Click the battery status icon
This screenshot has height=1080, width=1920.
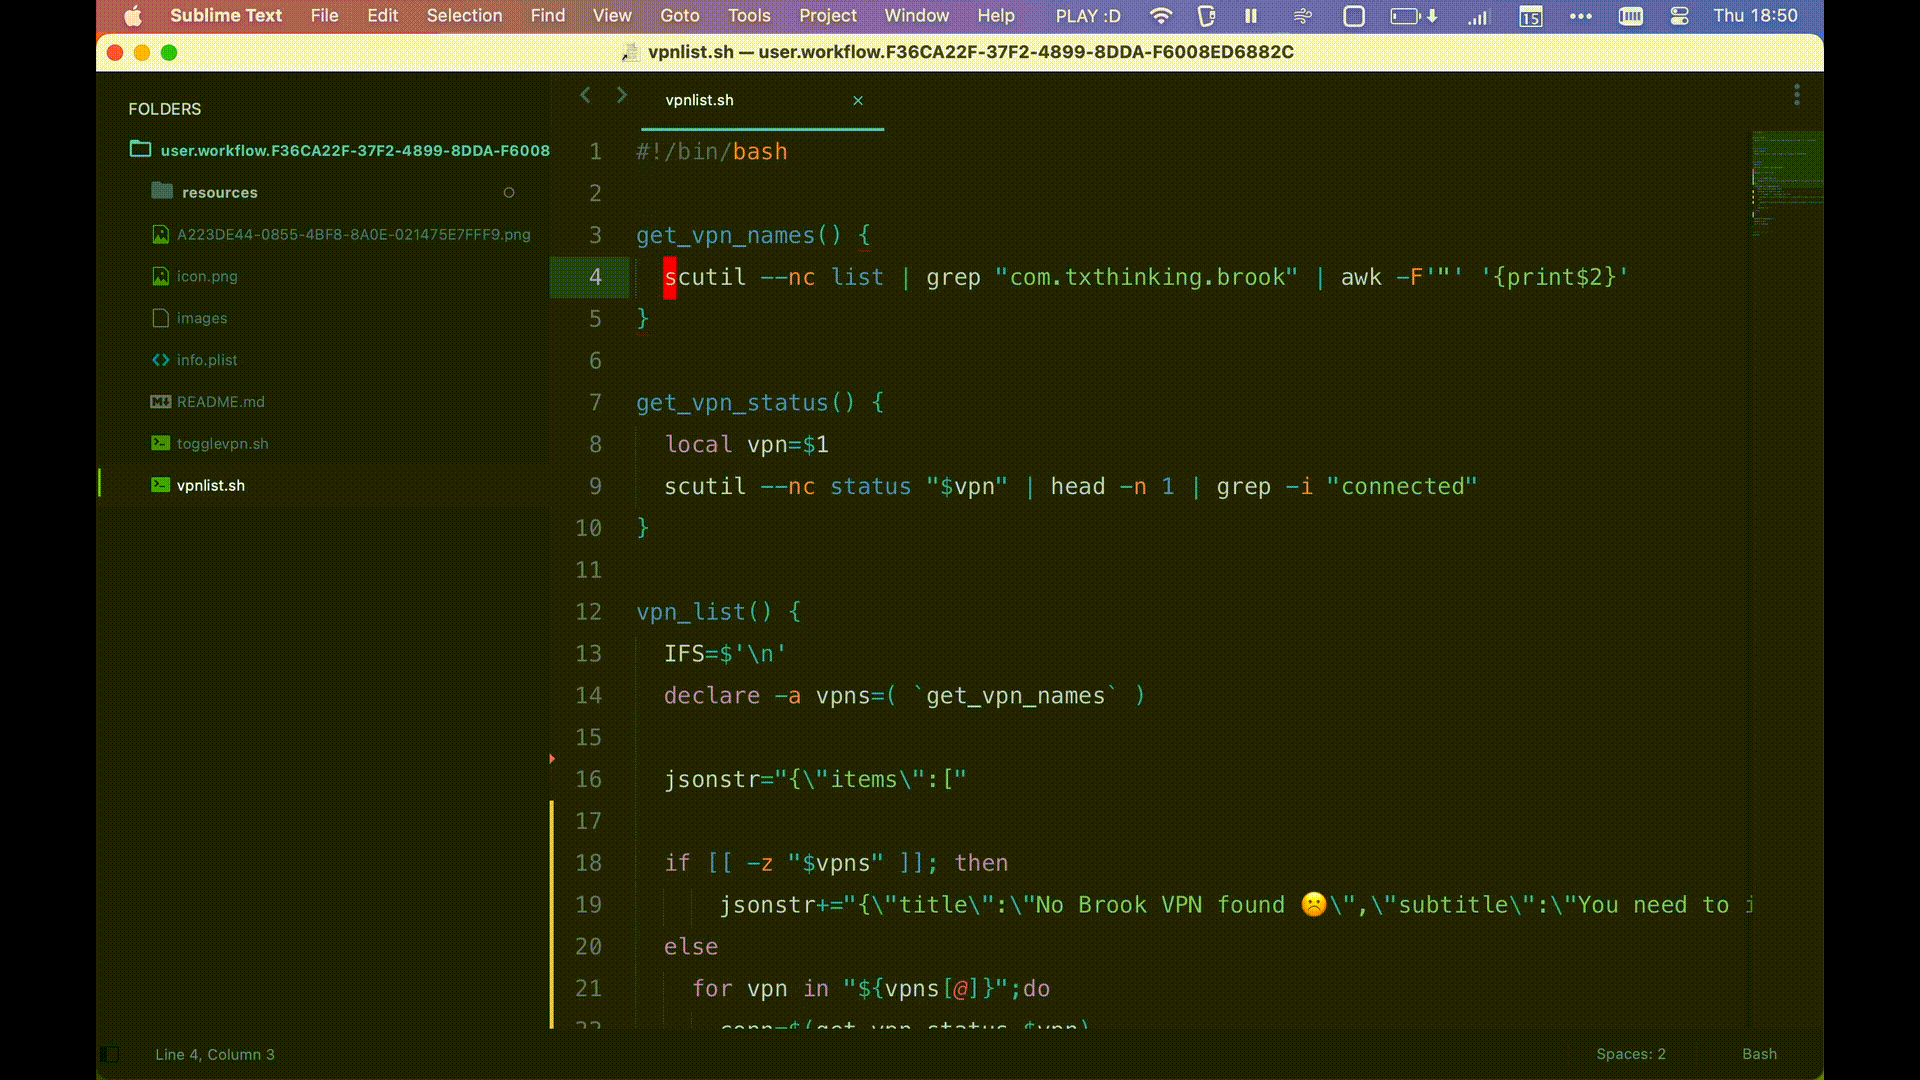coord(1414,16)
